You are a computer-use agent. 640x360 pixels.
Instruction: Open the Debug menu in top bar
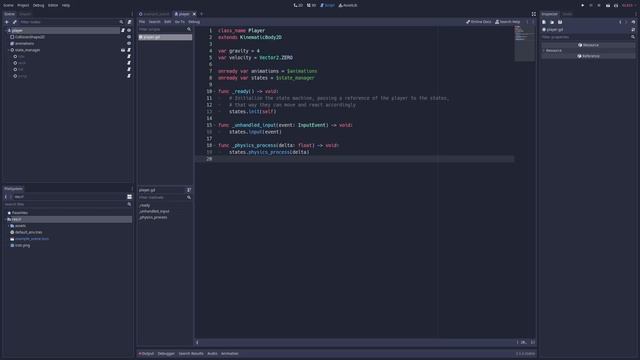[38, 5]
